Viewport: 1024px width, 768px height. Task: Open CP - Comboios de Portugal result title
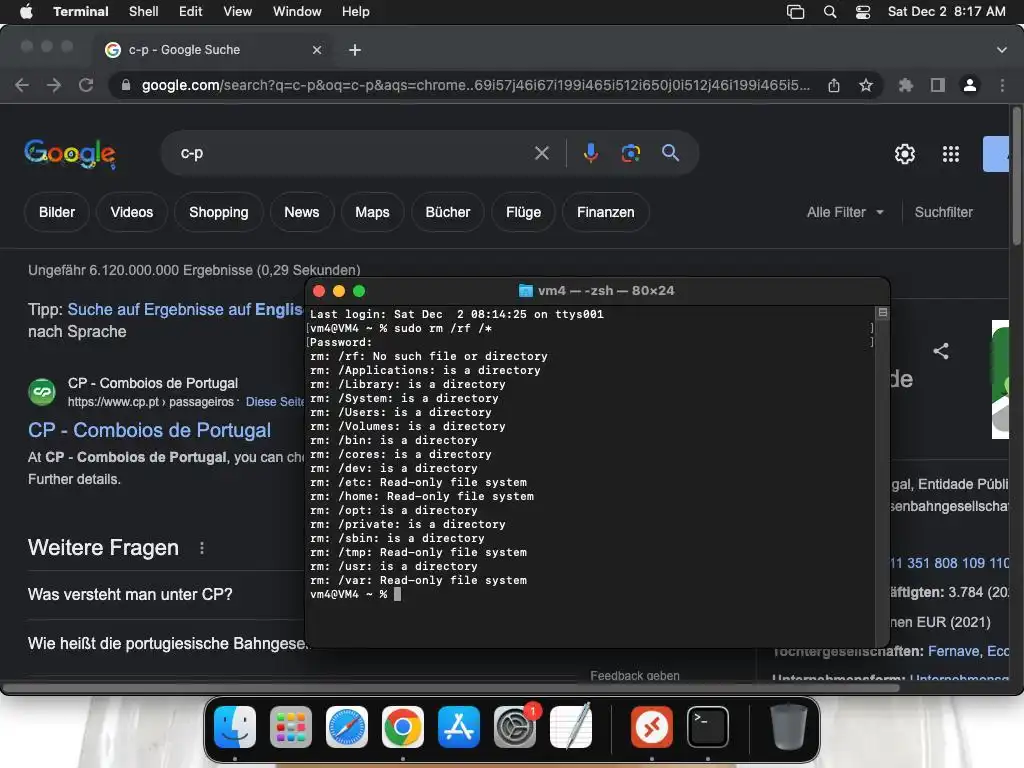coord(150,430)
